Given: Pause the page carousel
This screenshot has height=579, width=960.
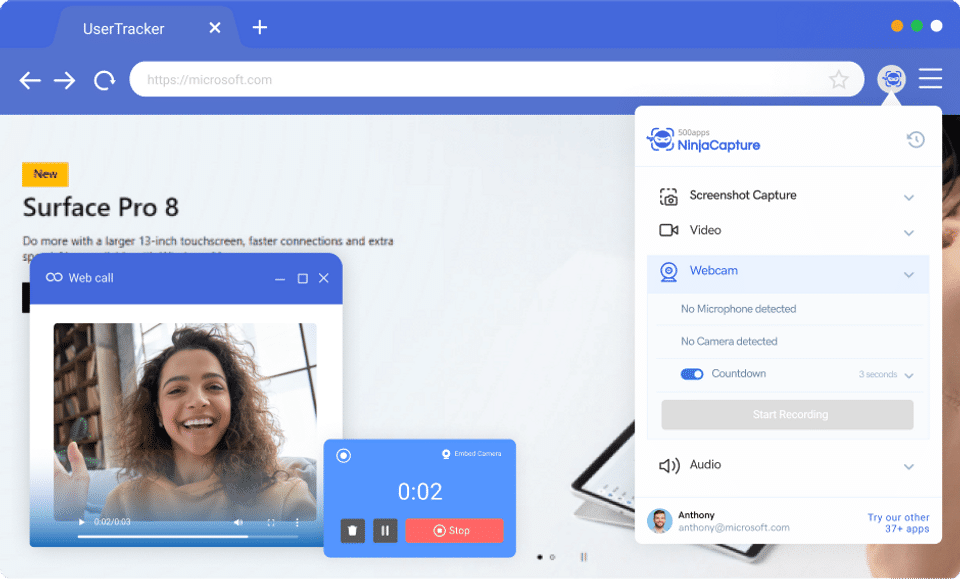Looking at the screenshot, I should click(x=583, y=557).
